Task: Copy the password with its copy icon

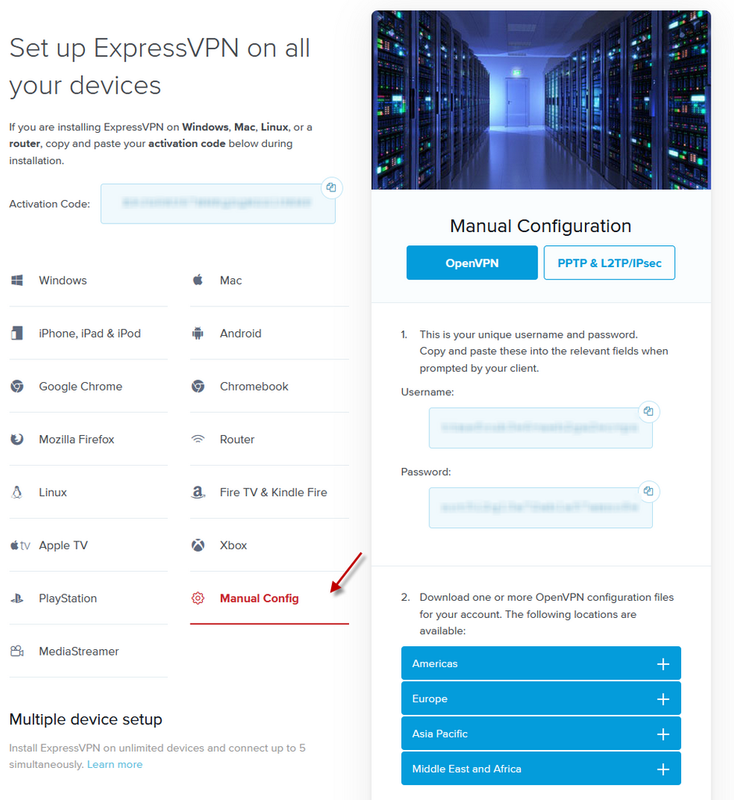Action: [648, 491]
